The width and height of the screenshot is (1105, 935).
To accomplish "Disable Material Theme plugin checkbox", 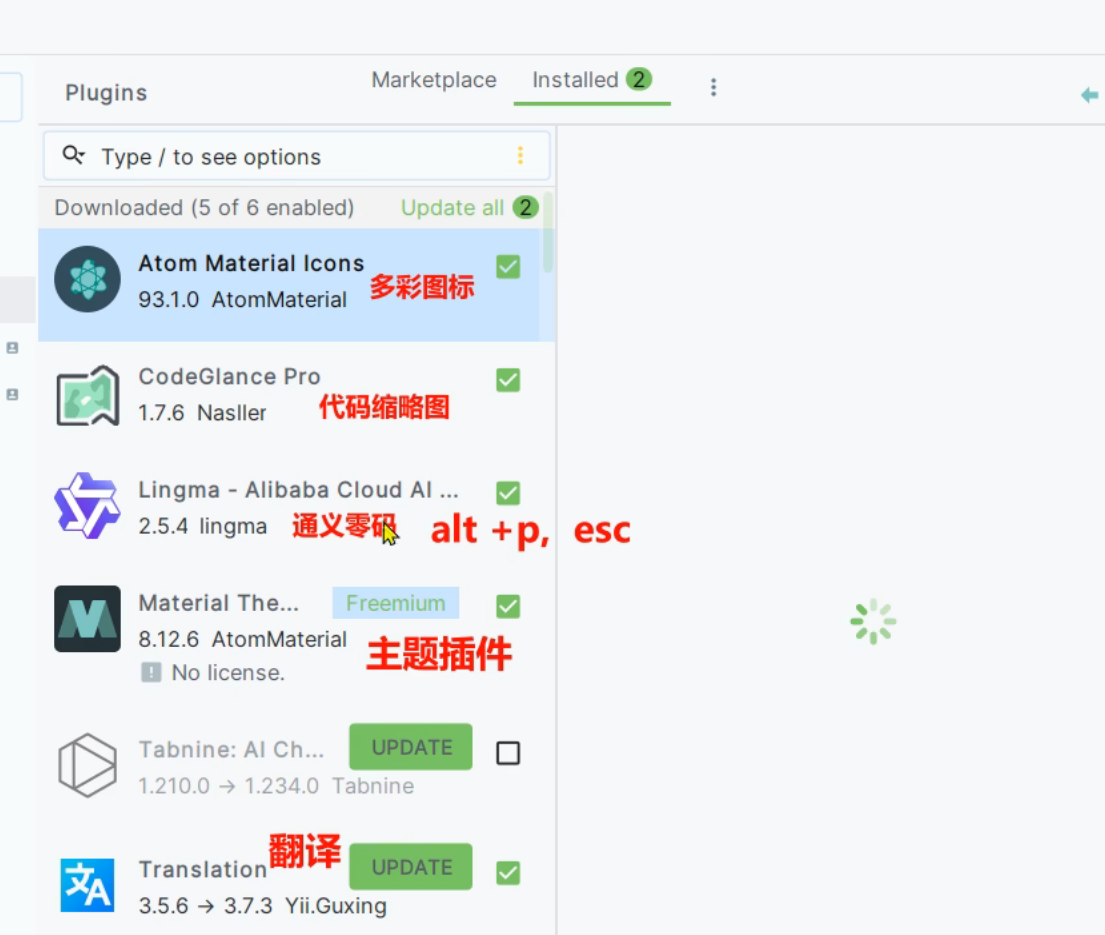I will tap(507, 606).
